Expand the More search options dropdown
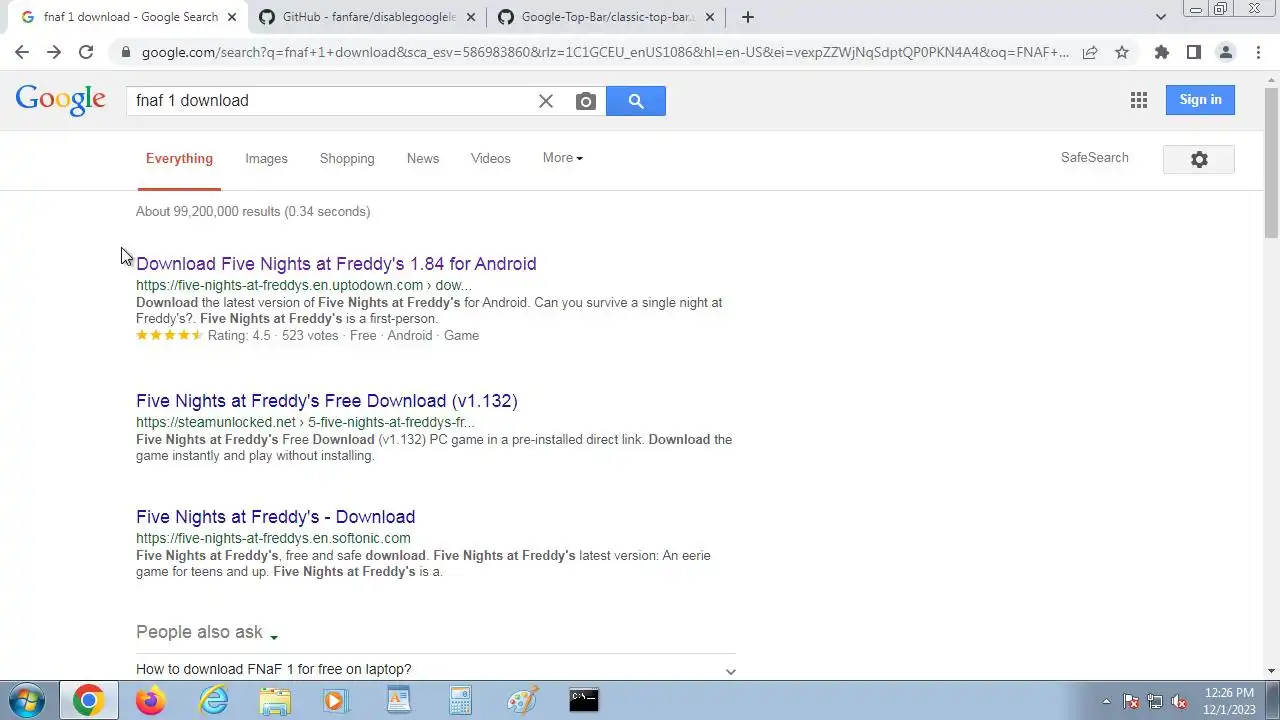 (563, 158)
